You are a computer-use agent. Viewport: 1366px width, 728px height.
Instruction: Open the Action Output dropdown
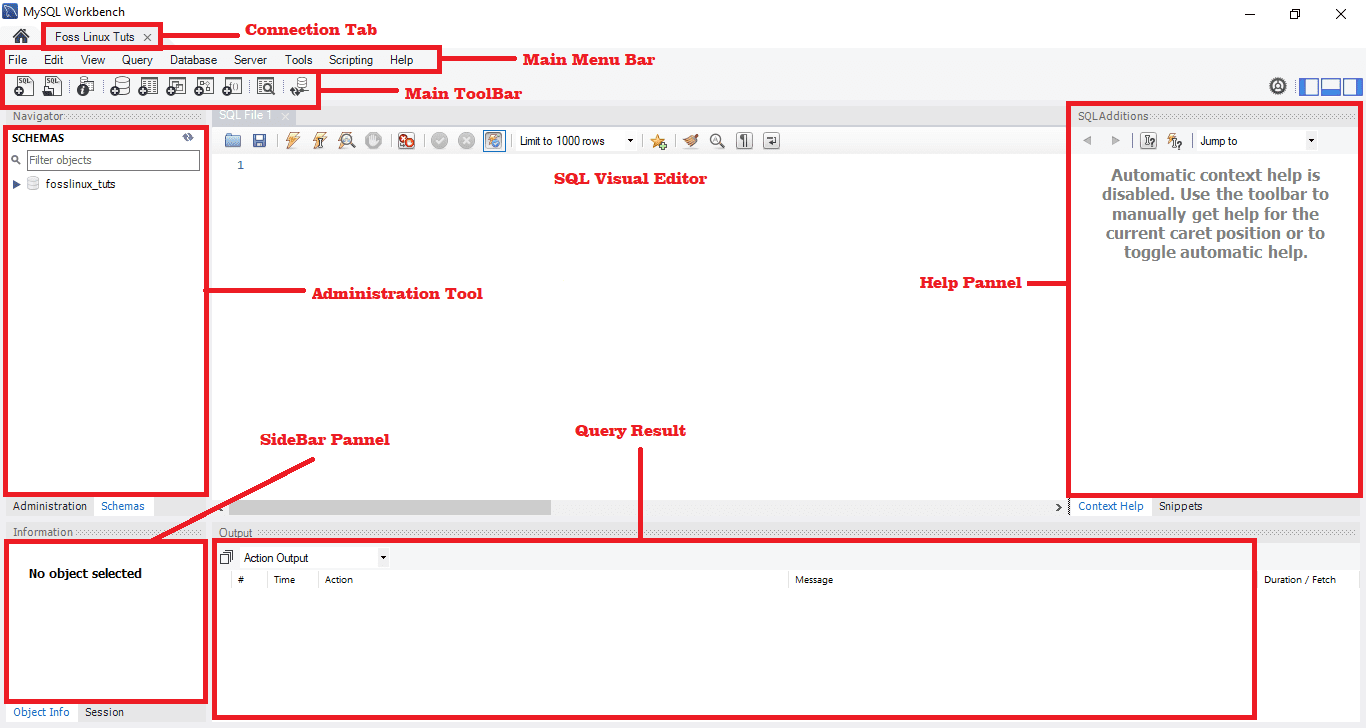pyautogui.click(x=314, y=558)
